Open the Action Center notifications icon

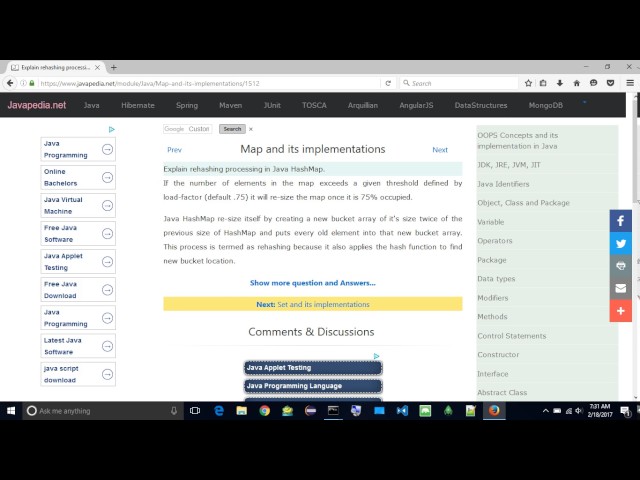point(625,411)
